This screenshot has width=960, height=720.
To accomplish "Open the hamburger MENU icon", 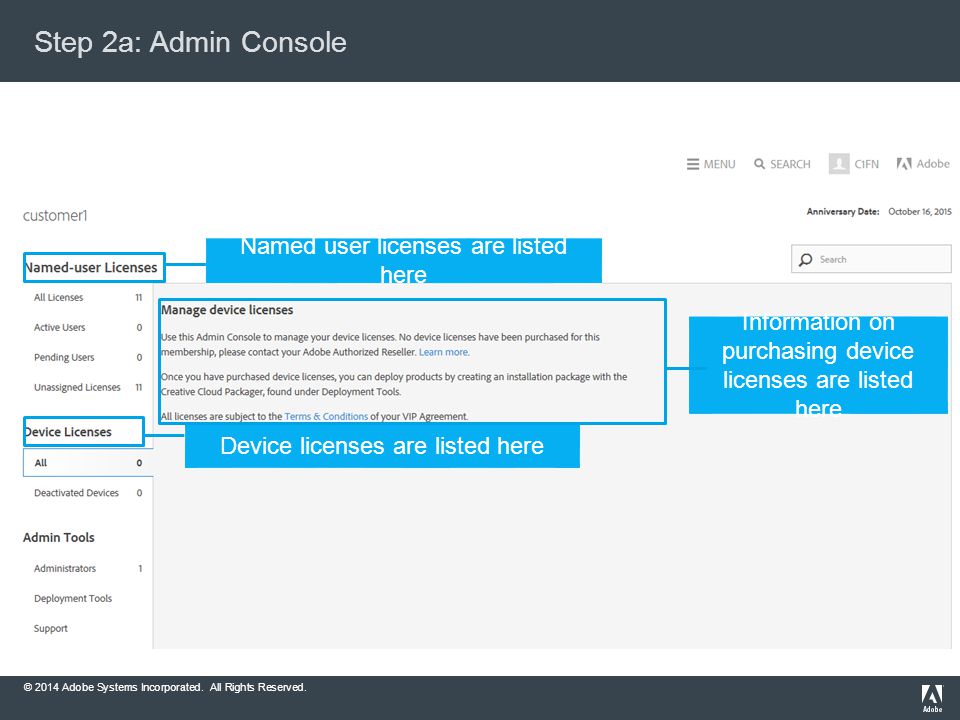I will [x=692, y=164].
